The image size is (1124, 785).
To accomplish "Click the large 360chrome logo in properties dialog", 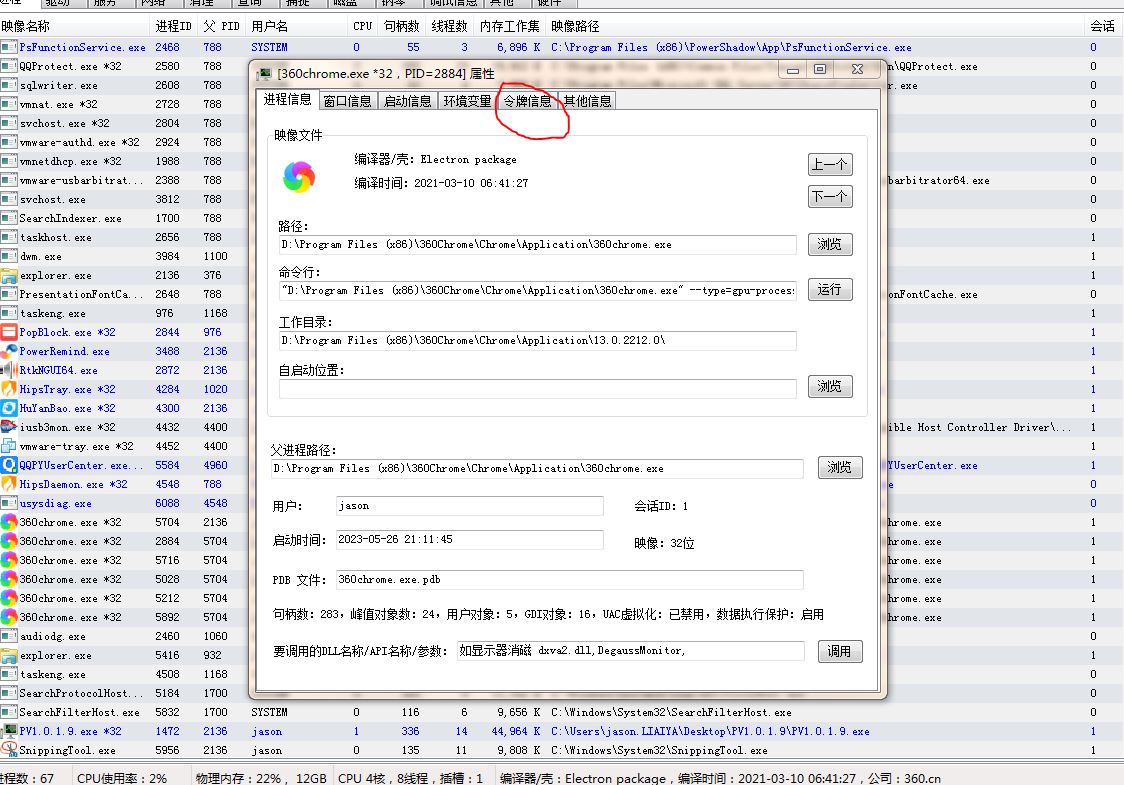I will [299, 177].
